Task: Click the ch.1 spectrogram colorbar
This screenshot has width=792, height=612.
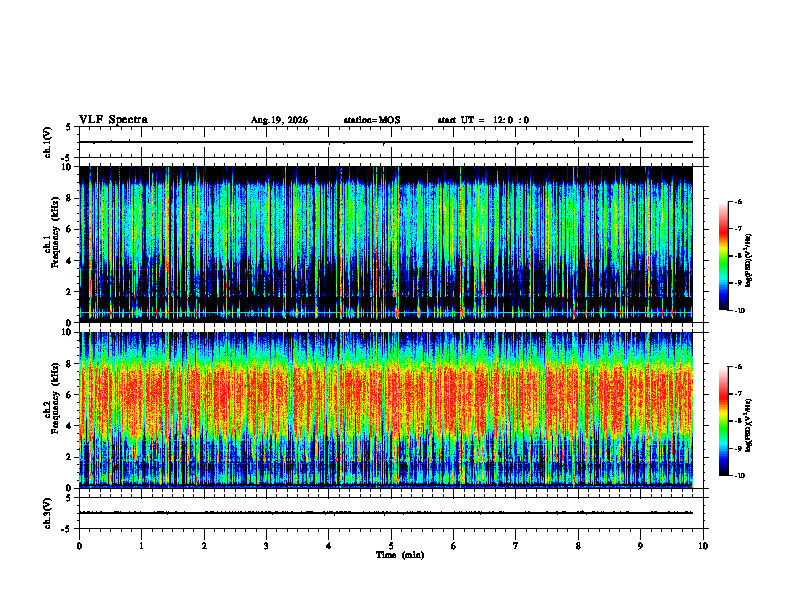Action: (x=723, y=256)
